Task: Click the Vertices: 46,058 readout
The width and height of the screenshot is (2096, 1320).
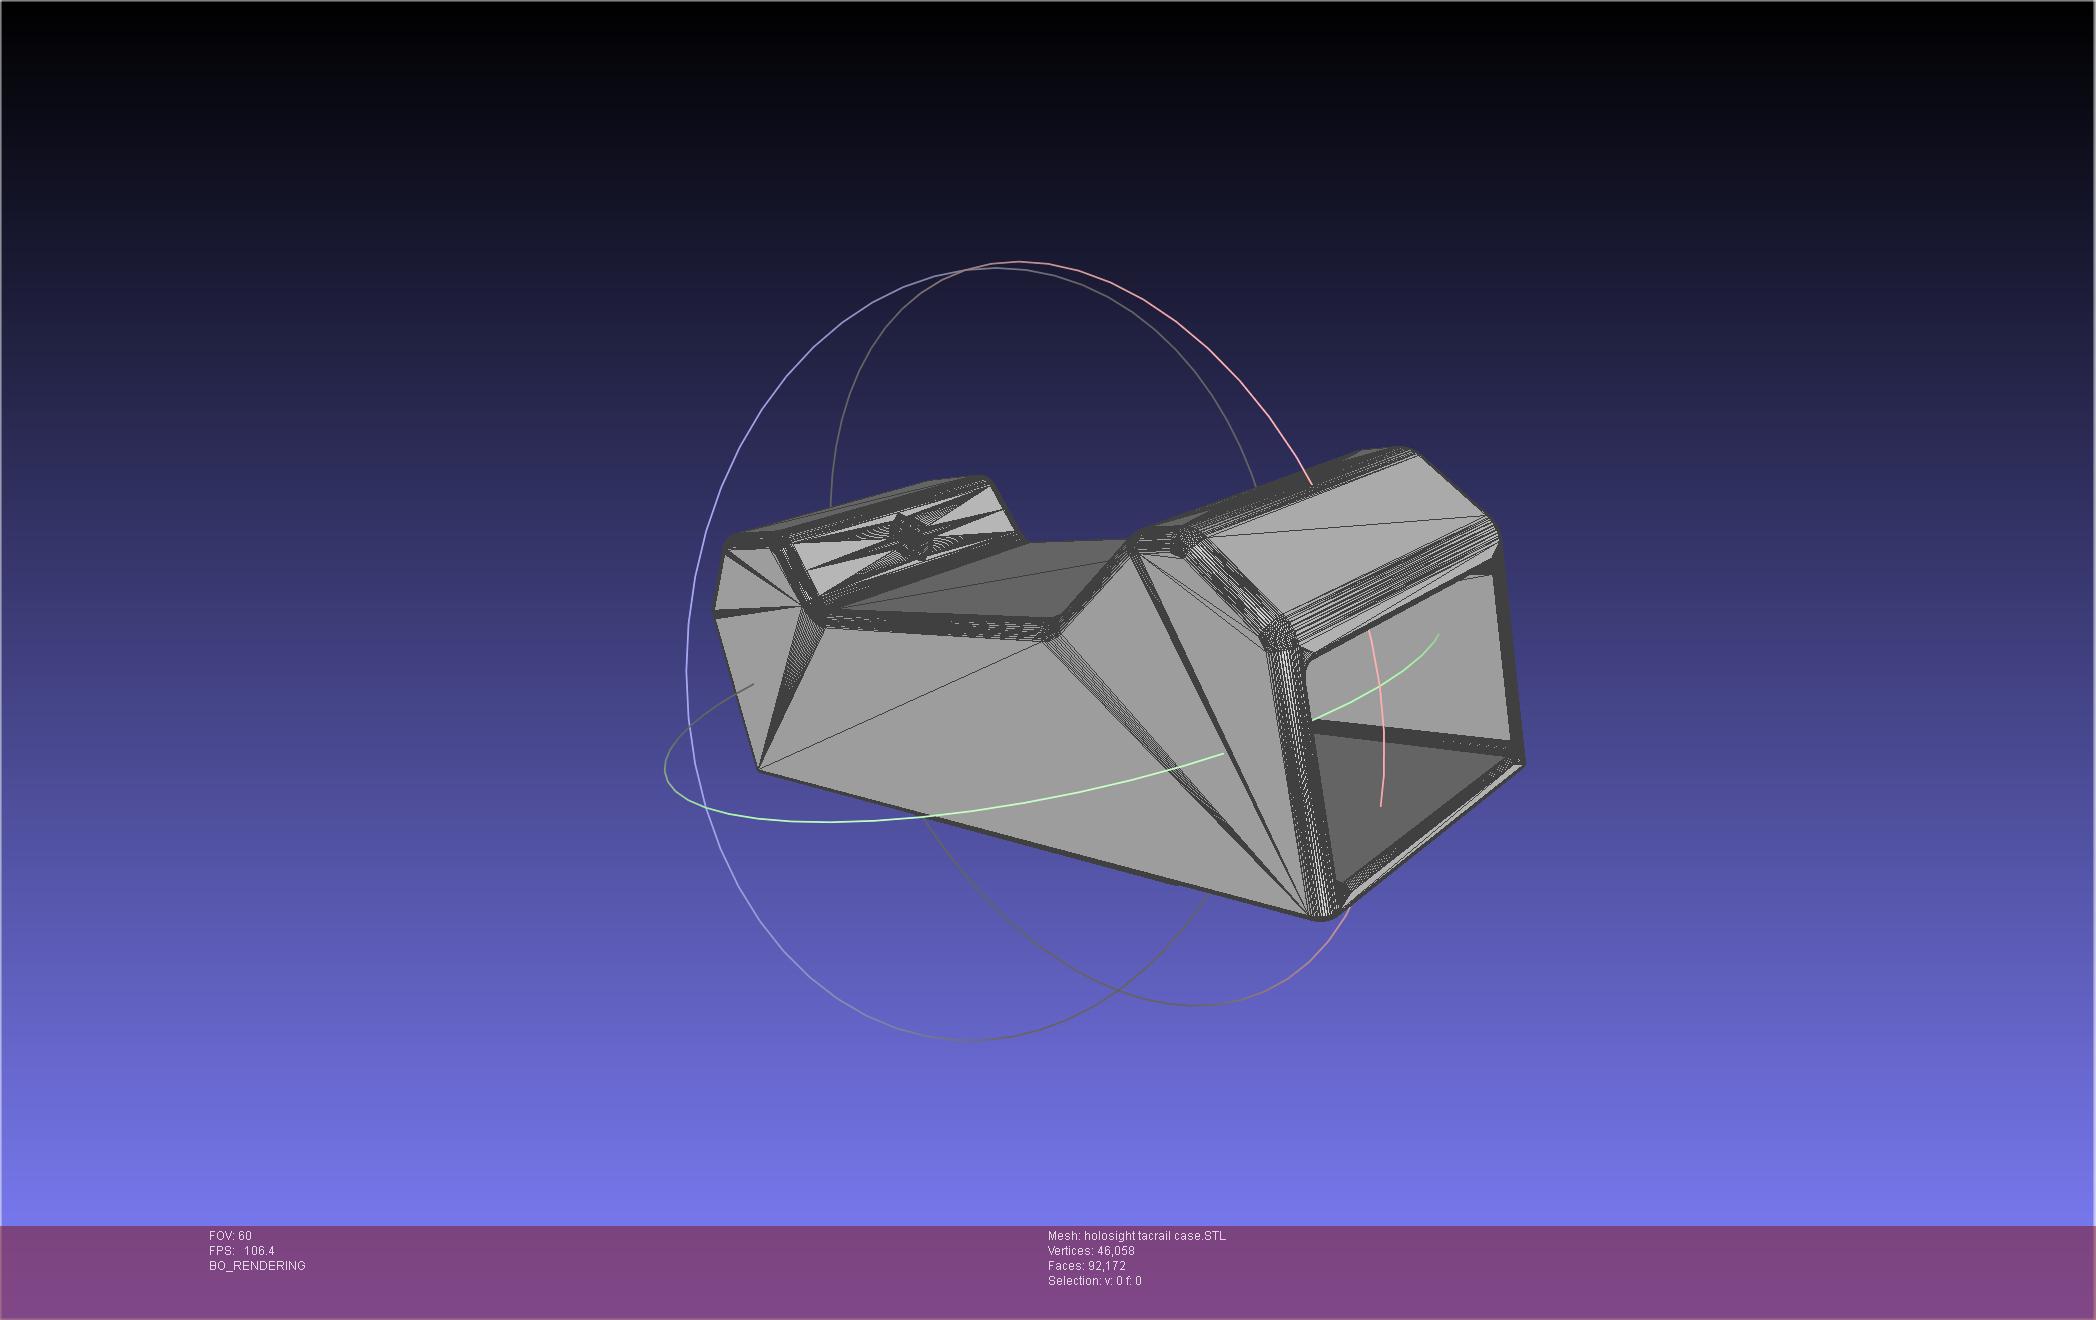Action: tap(1091, 1251)
